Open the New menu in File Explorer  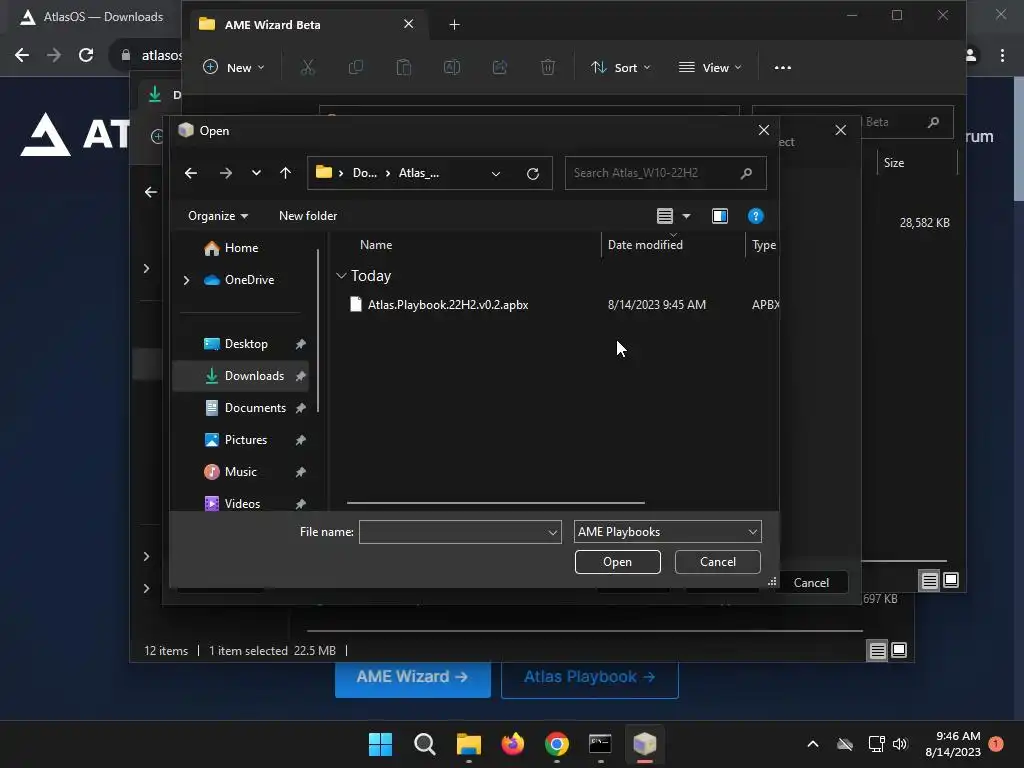click(x=234, y=67)
